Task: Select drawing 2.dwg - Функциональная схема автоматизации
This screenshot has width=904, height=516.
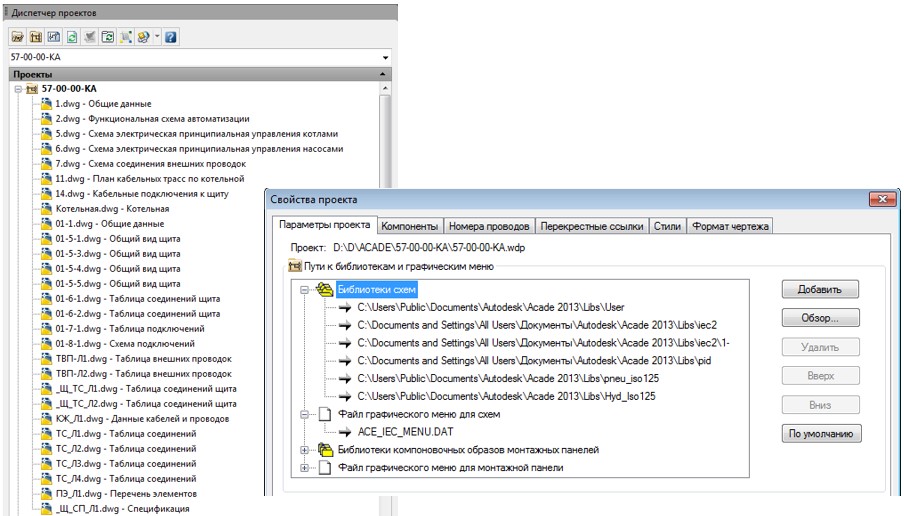Action: pyautogui.click(x=138, y=118)
